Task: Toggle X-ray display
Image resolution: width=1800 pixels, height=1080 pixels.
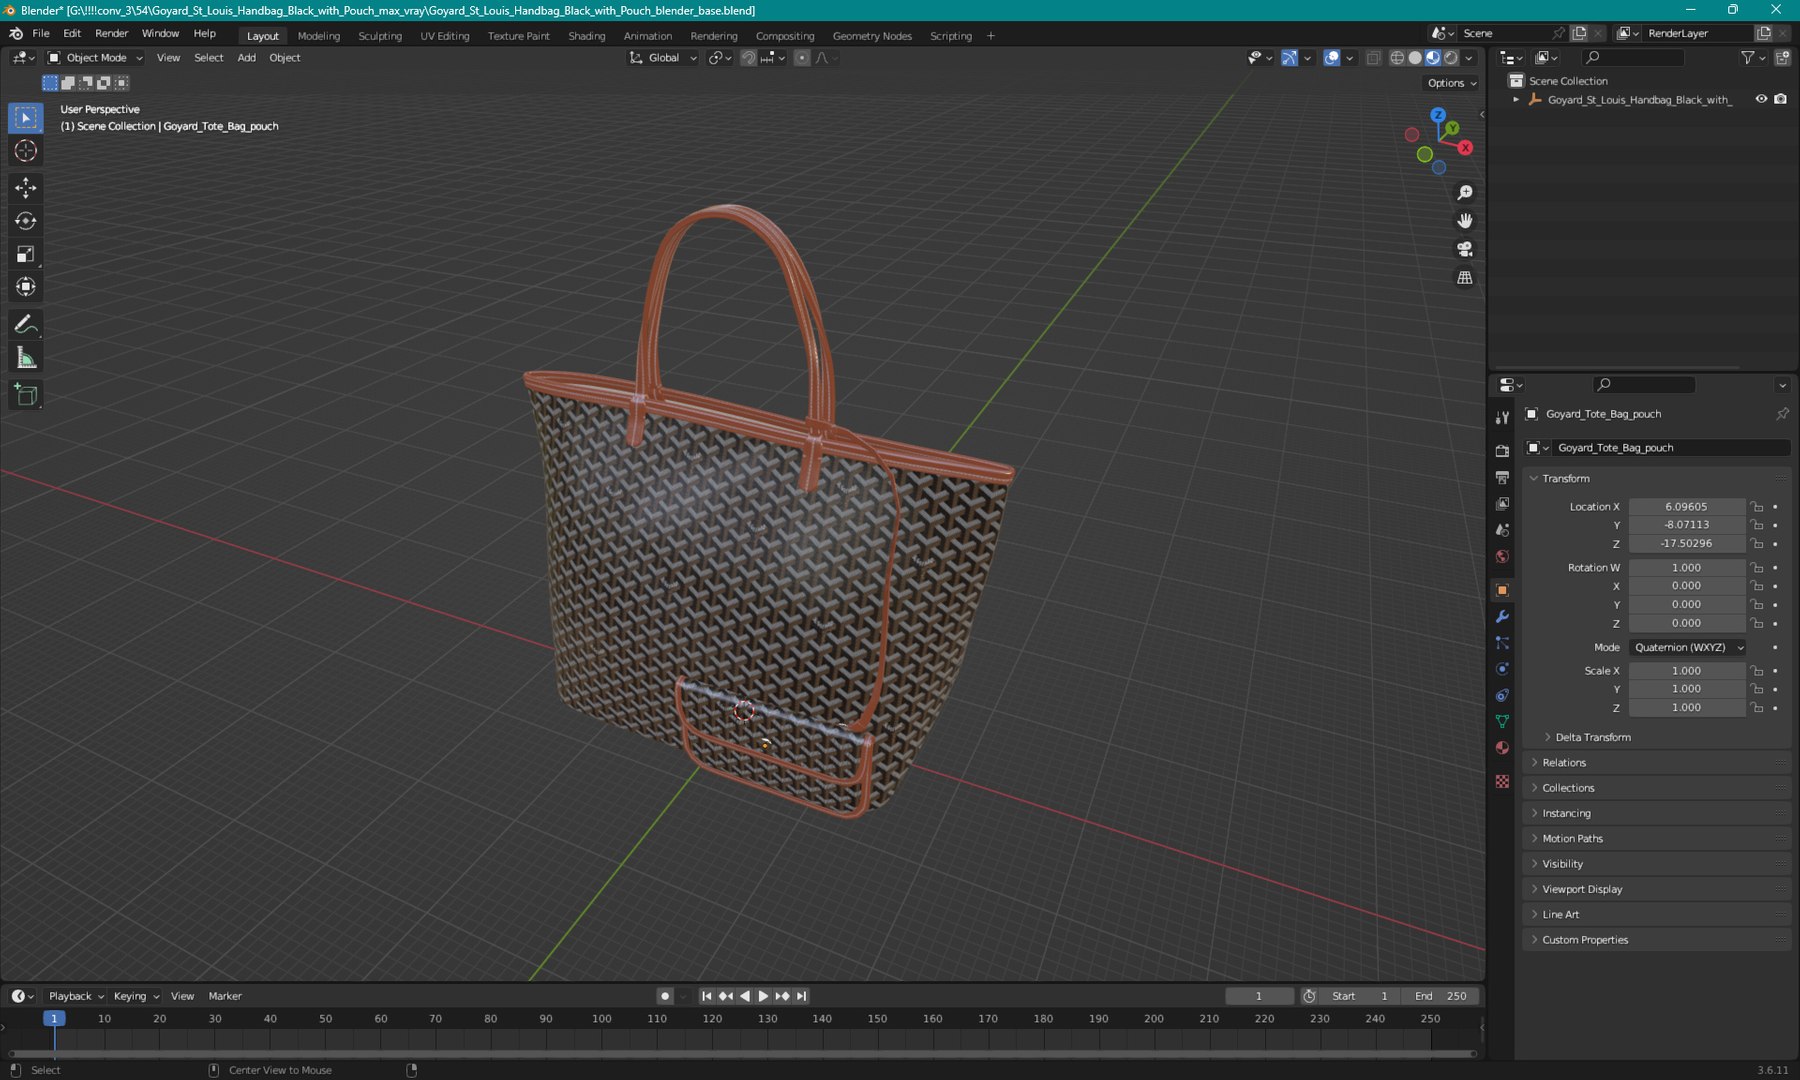Action: coord(1374,58)
